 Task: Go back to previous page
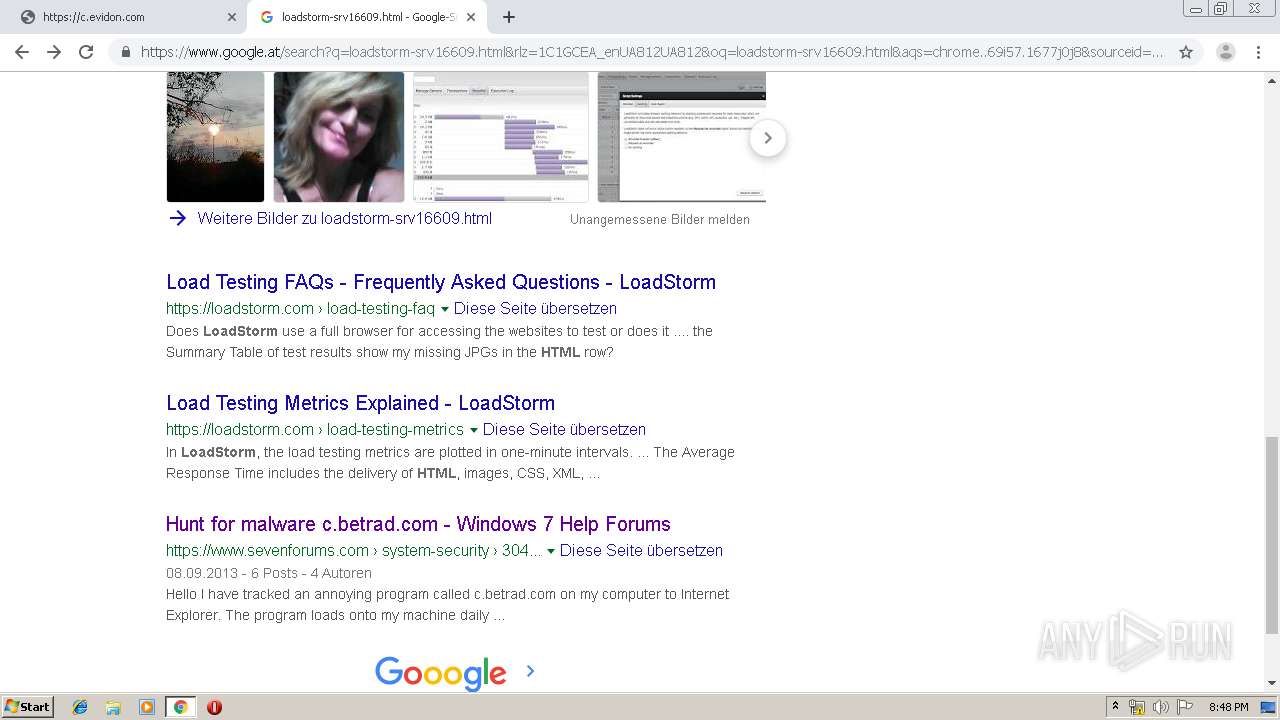(x=22, y=52)
